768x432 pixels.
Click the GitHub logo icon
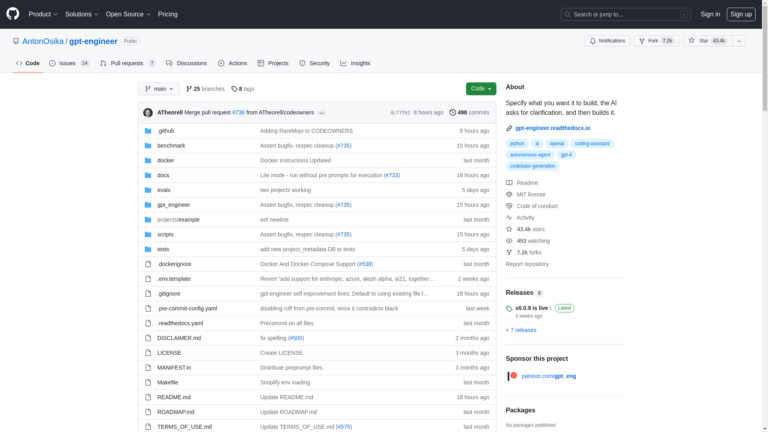tap(13, 14)
